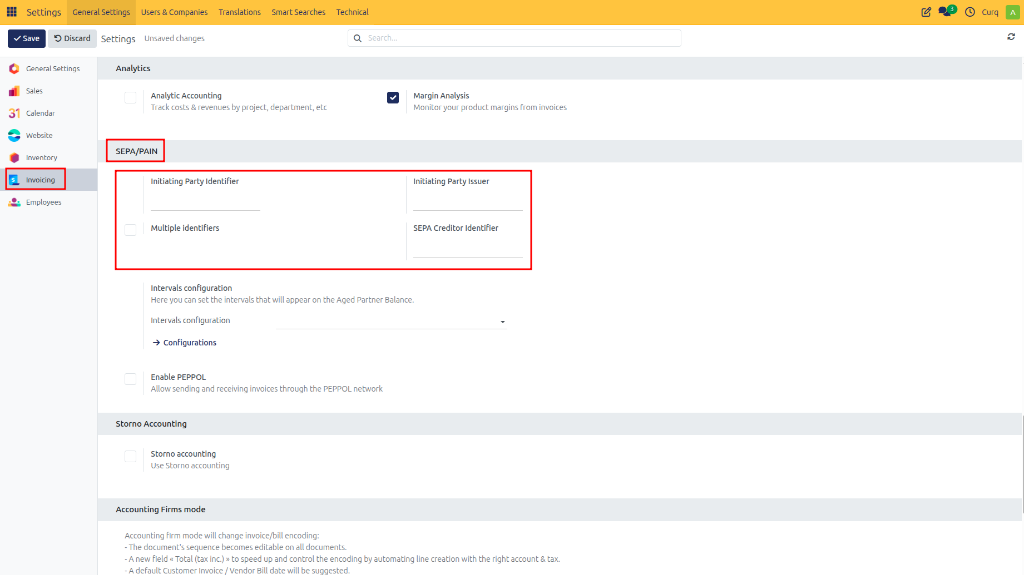The width and height of the screenshot is (1024, 575).
Task: Focus the Initiating Party Issuer field
Action: [x=468, y=202]
